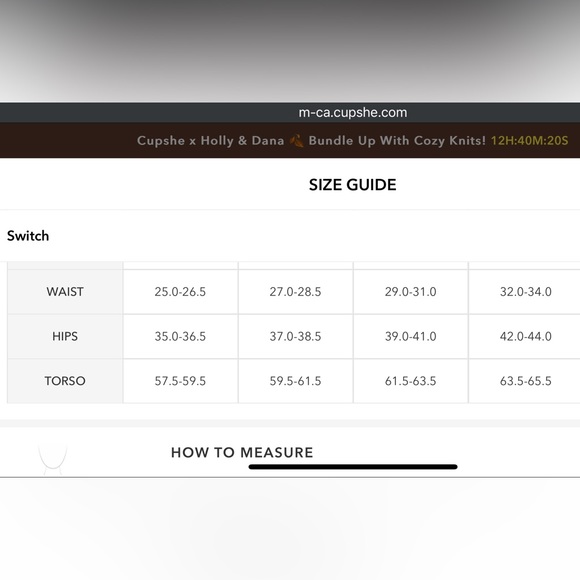Tap the black home indicator bar
Image resolution: width=580 pixels, height=580 pixels.
pos(353,467)
